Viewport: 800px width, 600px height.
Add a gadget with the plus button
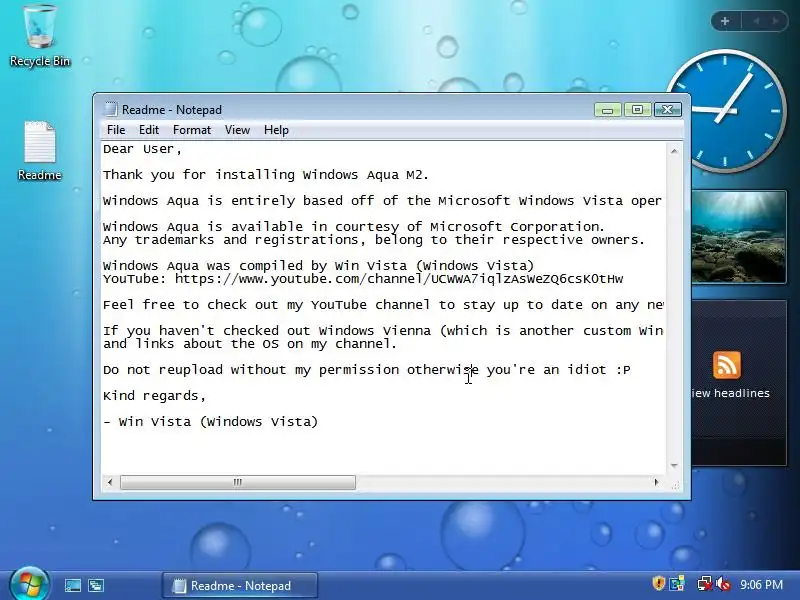click(x=725, y=21)
